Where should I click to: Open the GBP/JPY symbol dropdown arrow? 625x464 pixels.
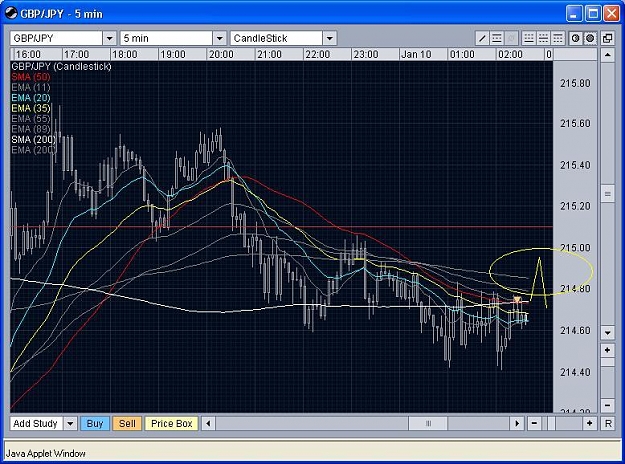110,38
